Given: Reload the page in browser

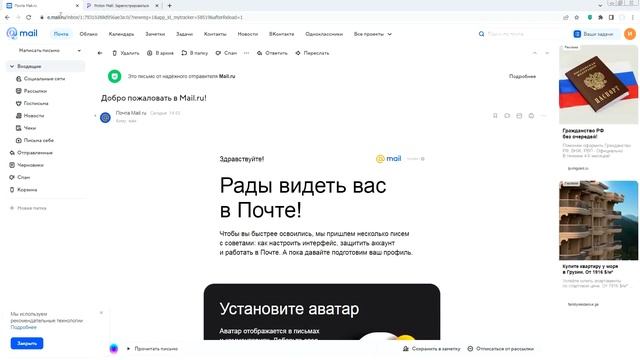Looking at the screenshot, I should (x=29, y=17).
